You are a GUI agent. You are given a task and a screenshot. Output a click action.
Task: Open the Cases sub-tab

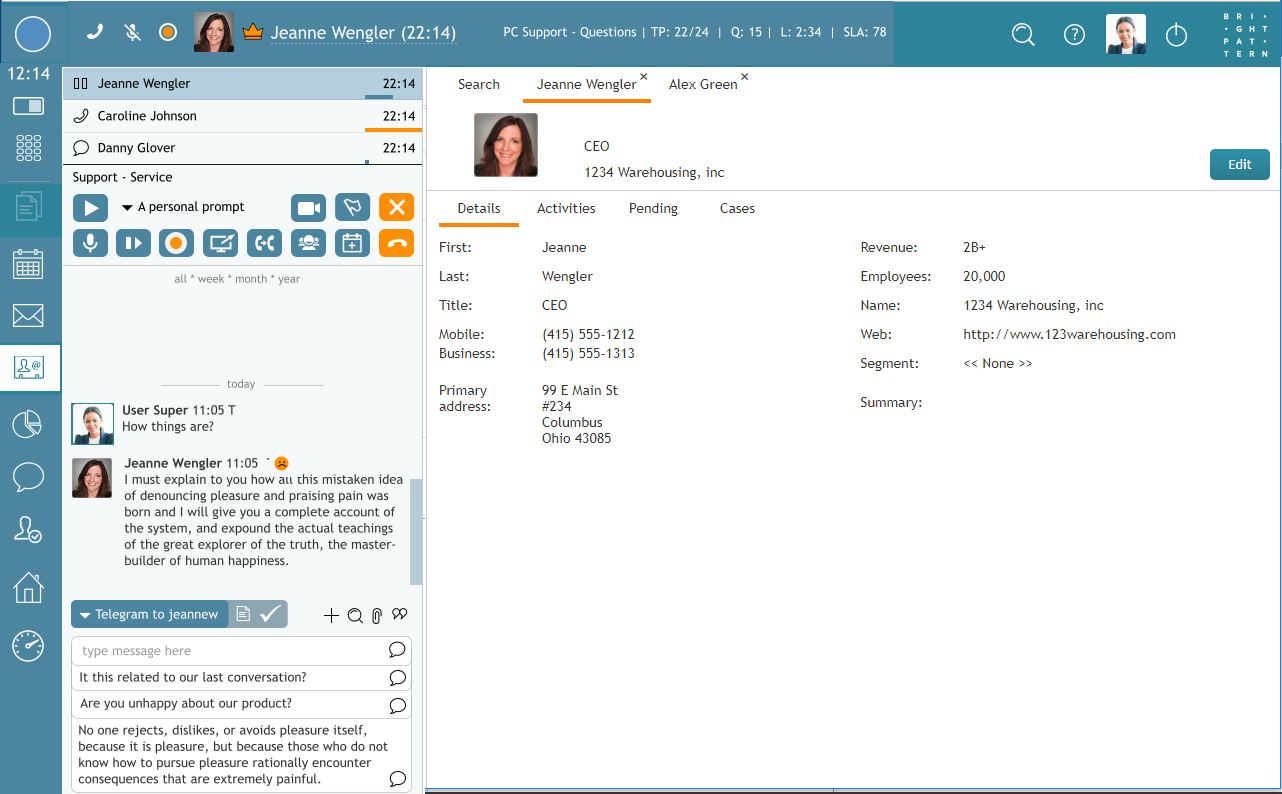coord(737,208)
